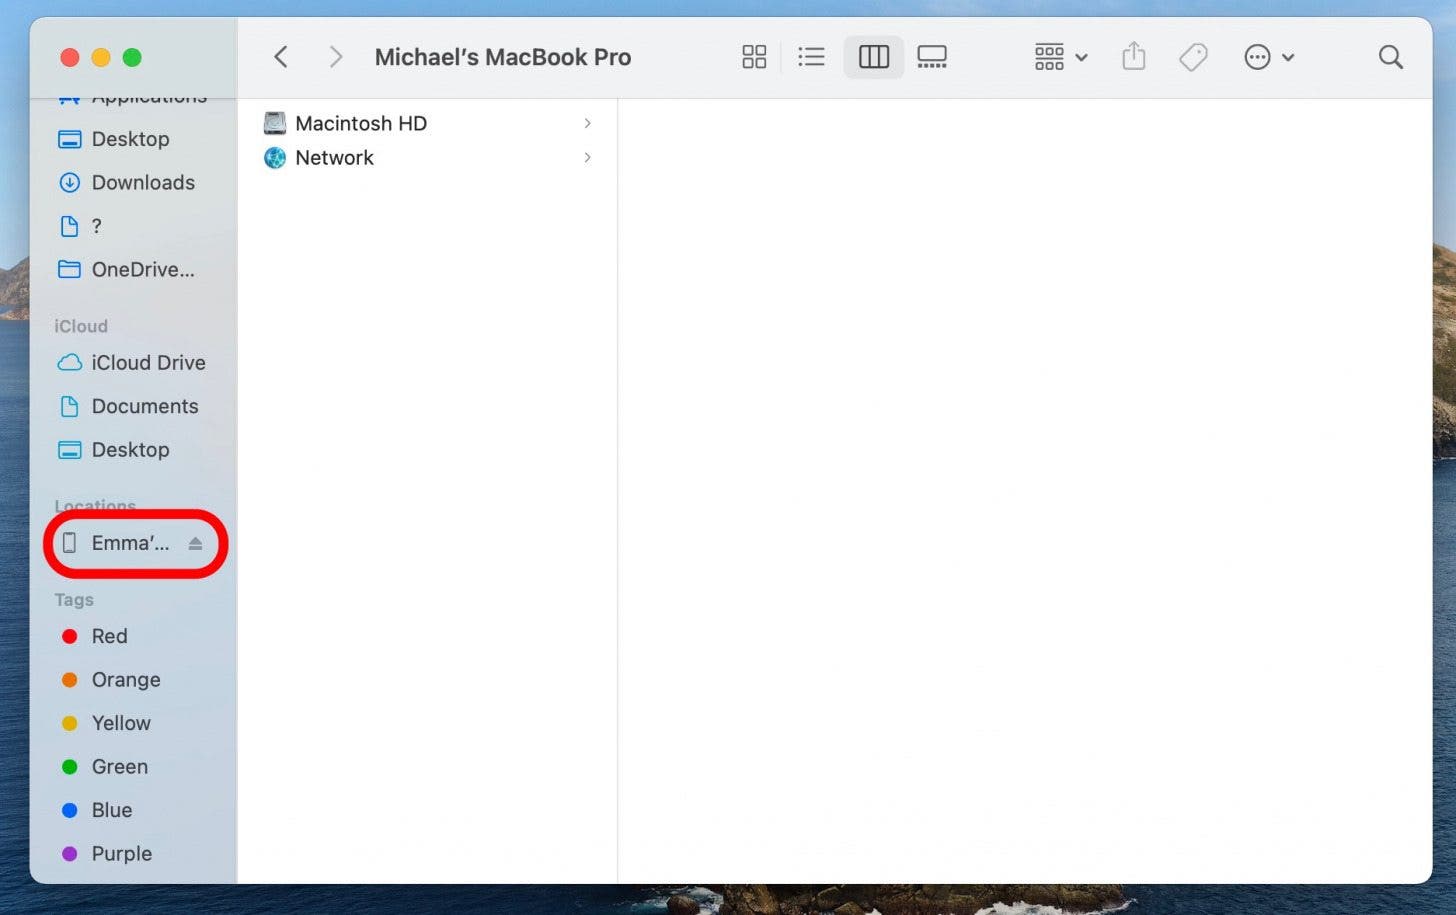
Task: Open the More actions ellipsis menu
Action: [x=1268, y=57]
